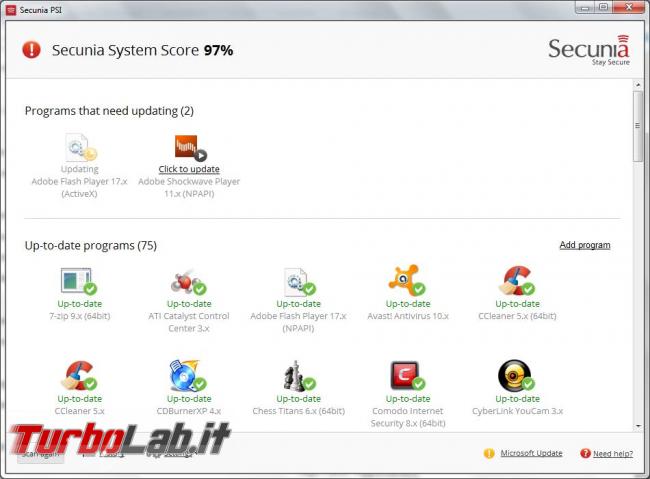Click the yellow warning icon beside Microsoft Update
Image resolution: width=650 pixels, height=479 pixels.
tap(489, 453)
